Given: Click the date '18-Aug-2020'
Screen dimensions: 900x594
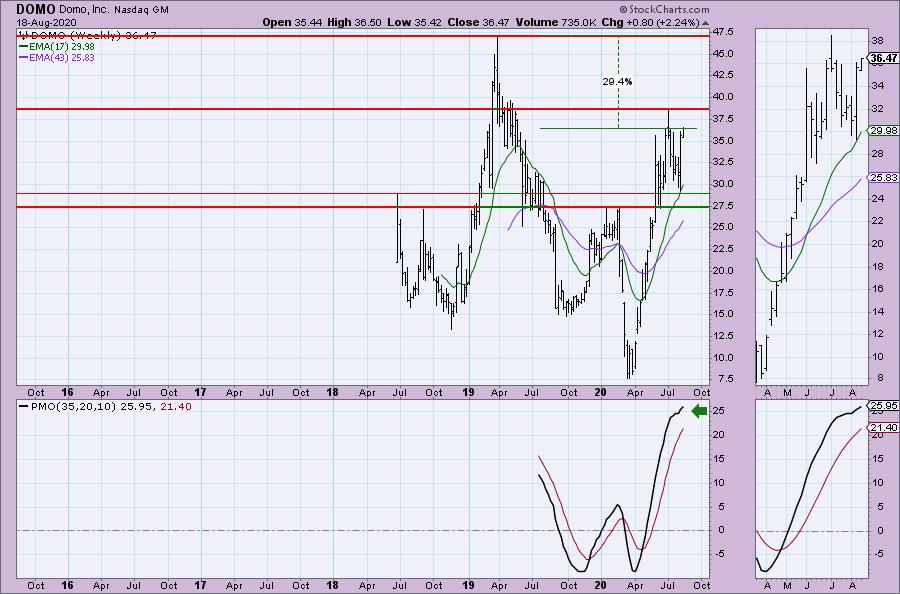Looking at the screenshot, I should click(x=45, y=23).
